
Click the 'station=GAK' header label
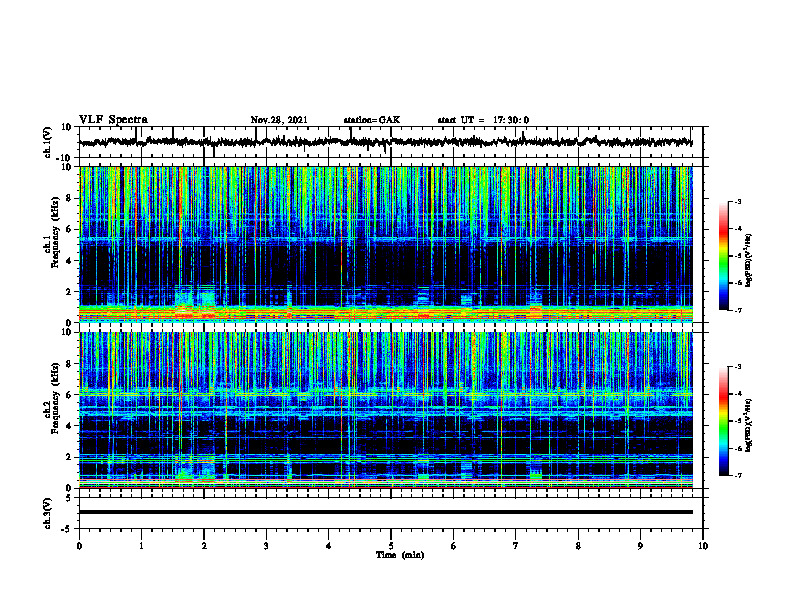[x=372, y=120]
